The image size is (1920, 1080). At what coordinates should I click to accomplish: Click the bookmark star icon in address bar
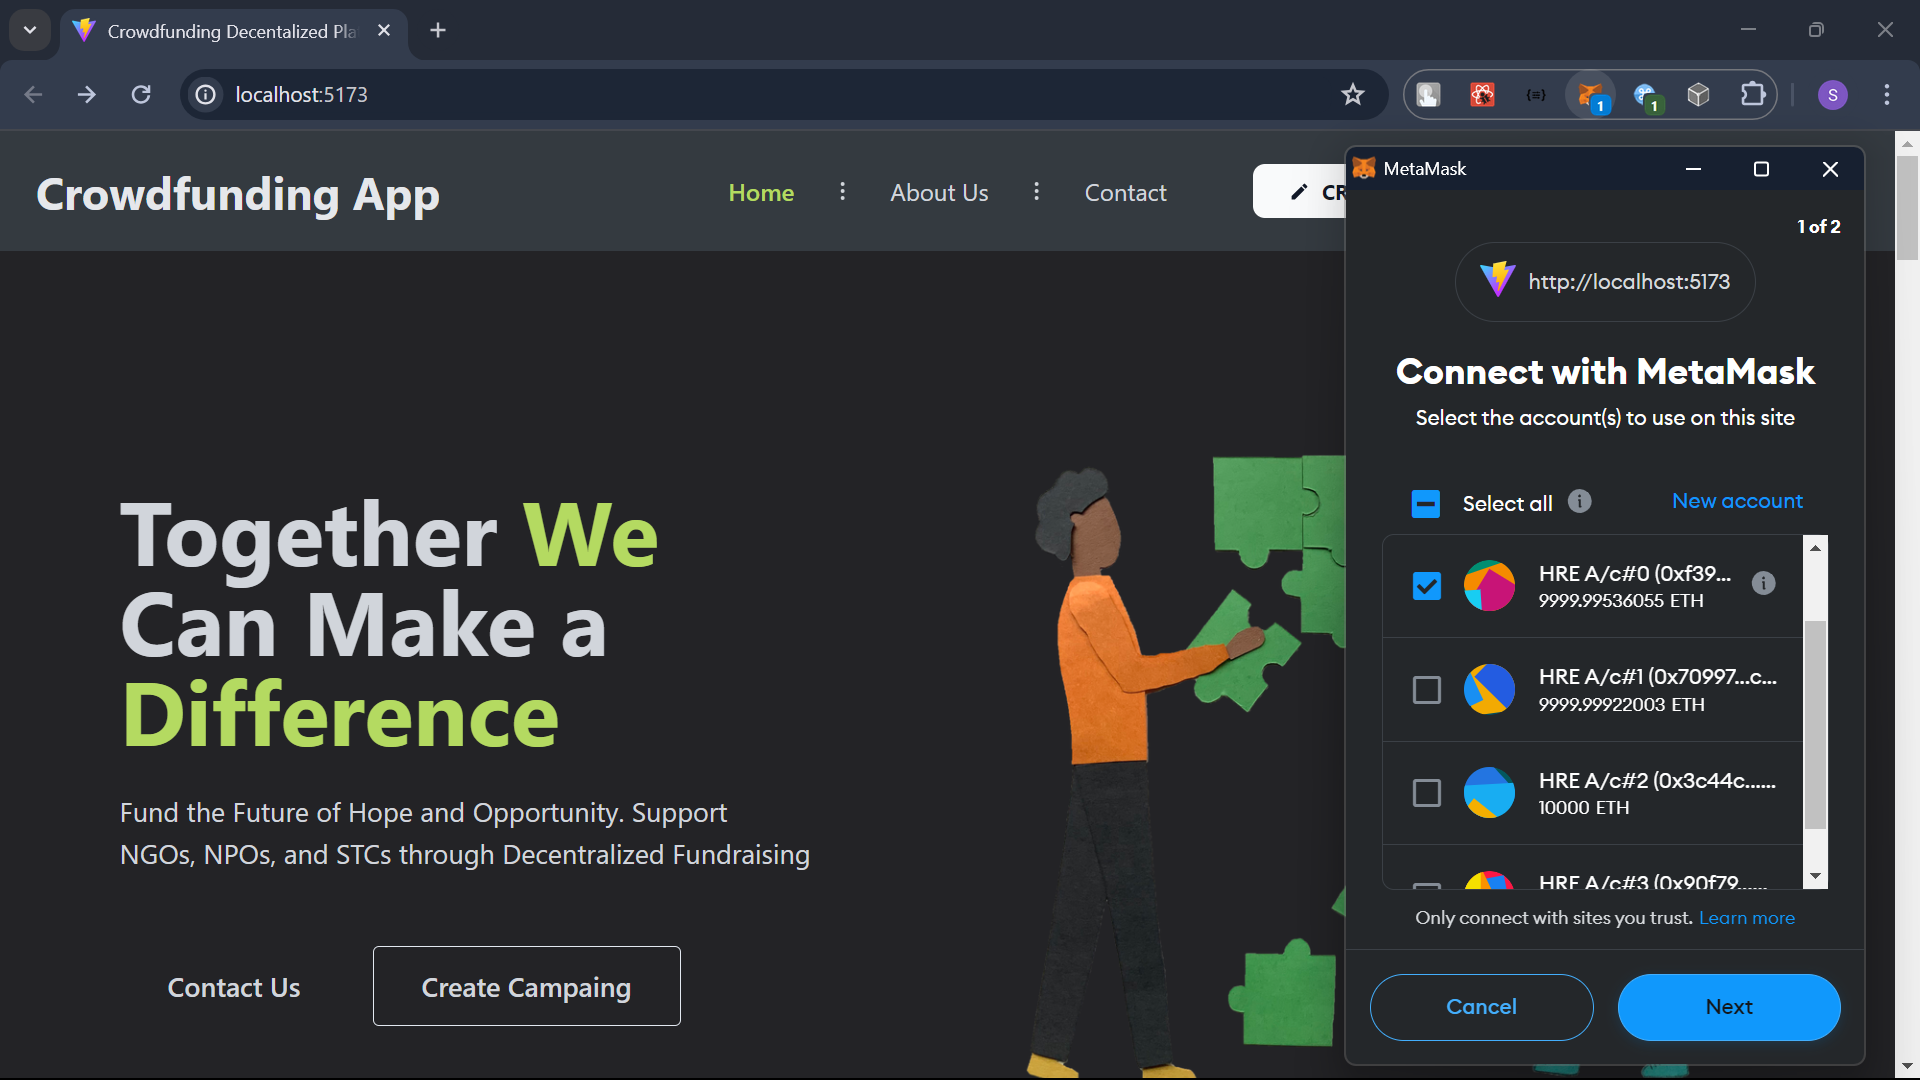tap(1353, 94)
